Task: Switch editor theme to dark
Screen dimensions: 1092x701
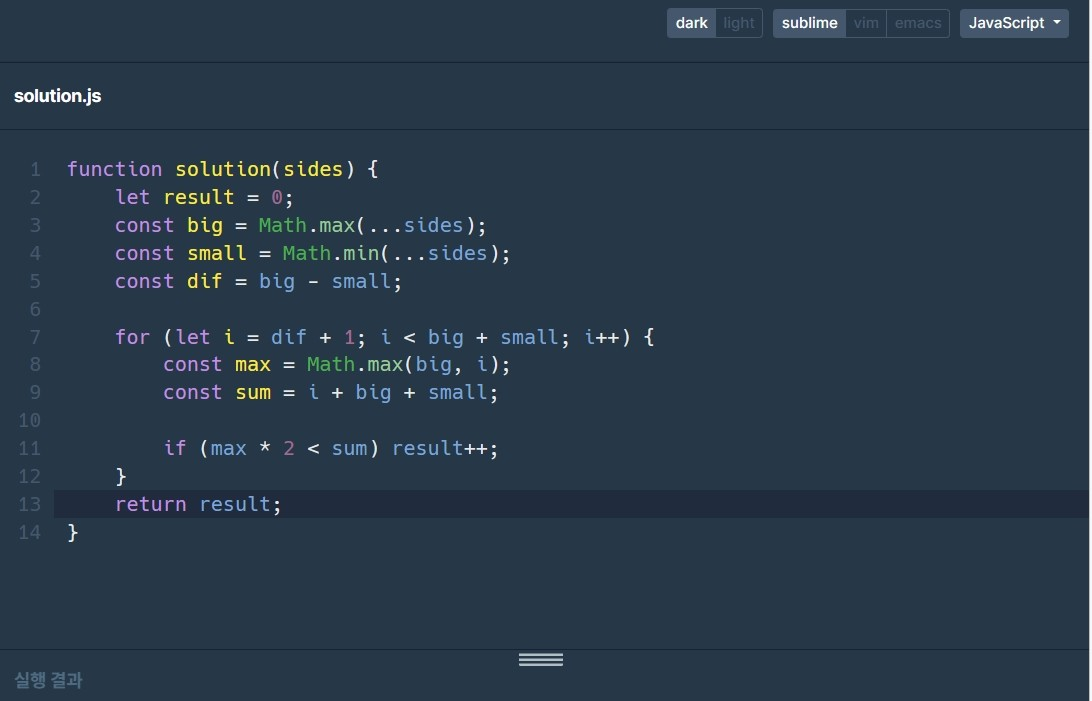Action: 691,23
